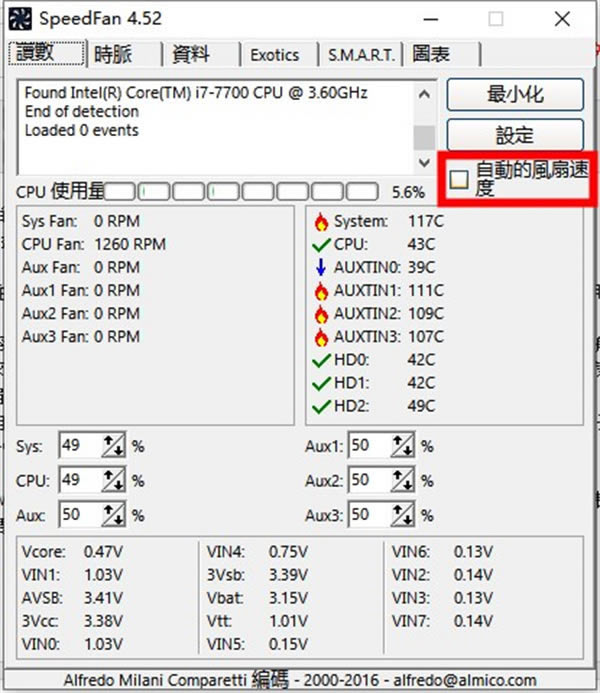Click the Aux fan speed spinner arrows

click(114, 514)
